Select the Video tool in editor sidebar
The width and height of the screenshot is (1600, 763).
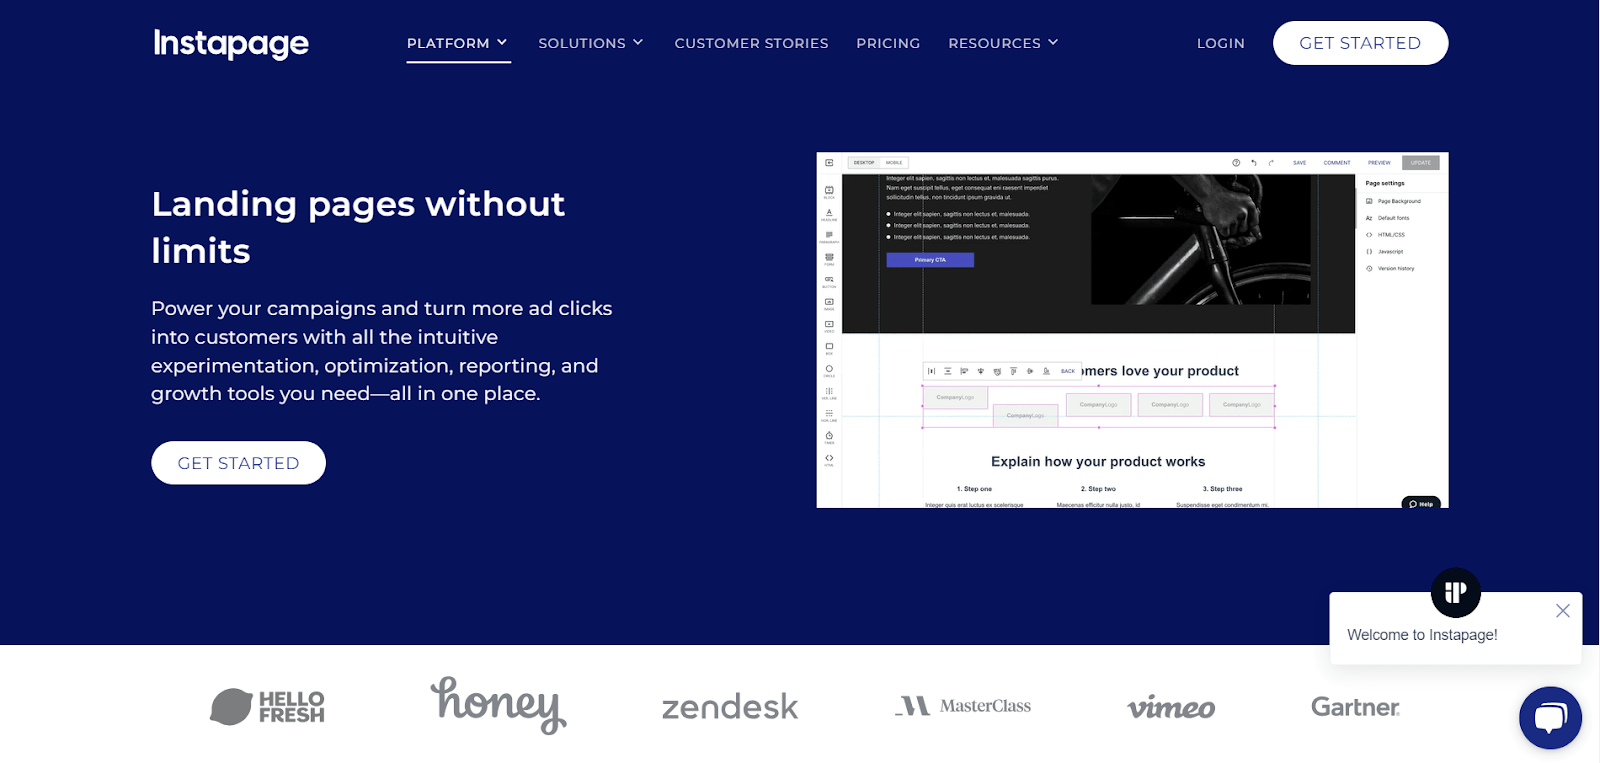tap(829, 326)
